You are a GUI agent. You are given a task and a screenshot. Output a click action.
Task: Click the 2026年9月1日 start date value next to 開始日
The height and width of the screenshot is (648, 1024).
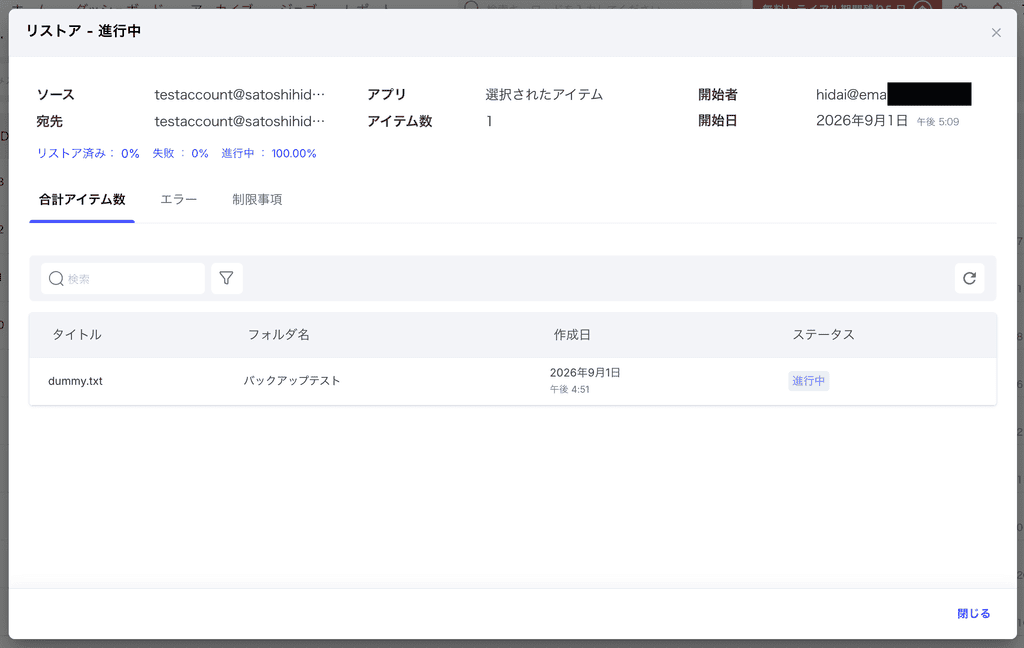point(861,121)
